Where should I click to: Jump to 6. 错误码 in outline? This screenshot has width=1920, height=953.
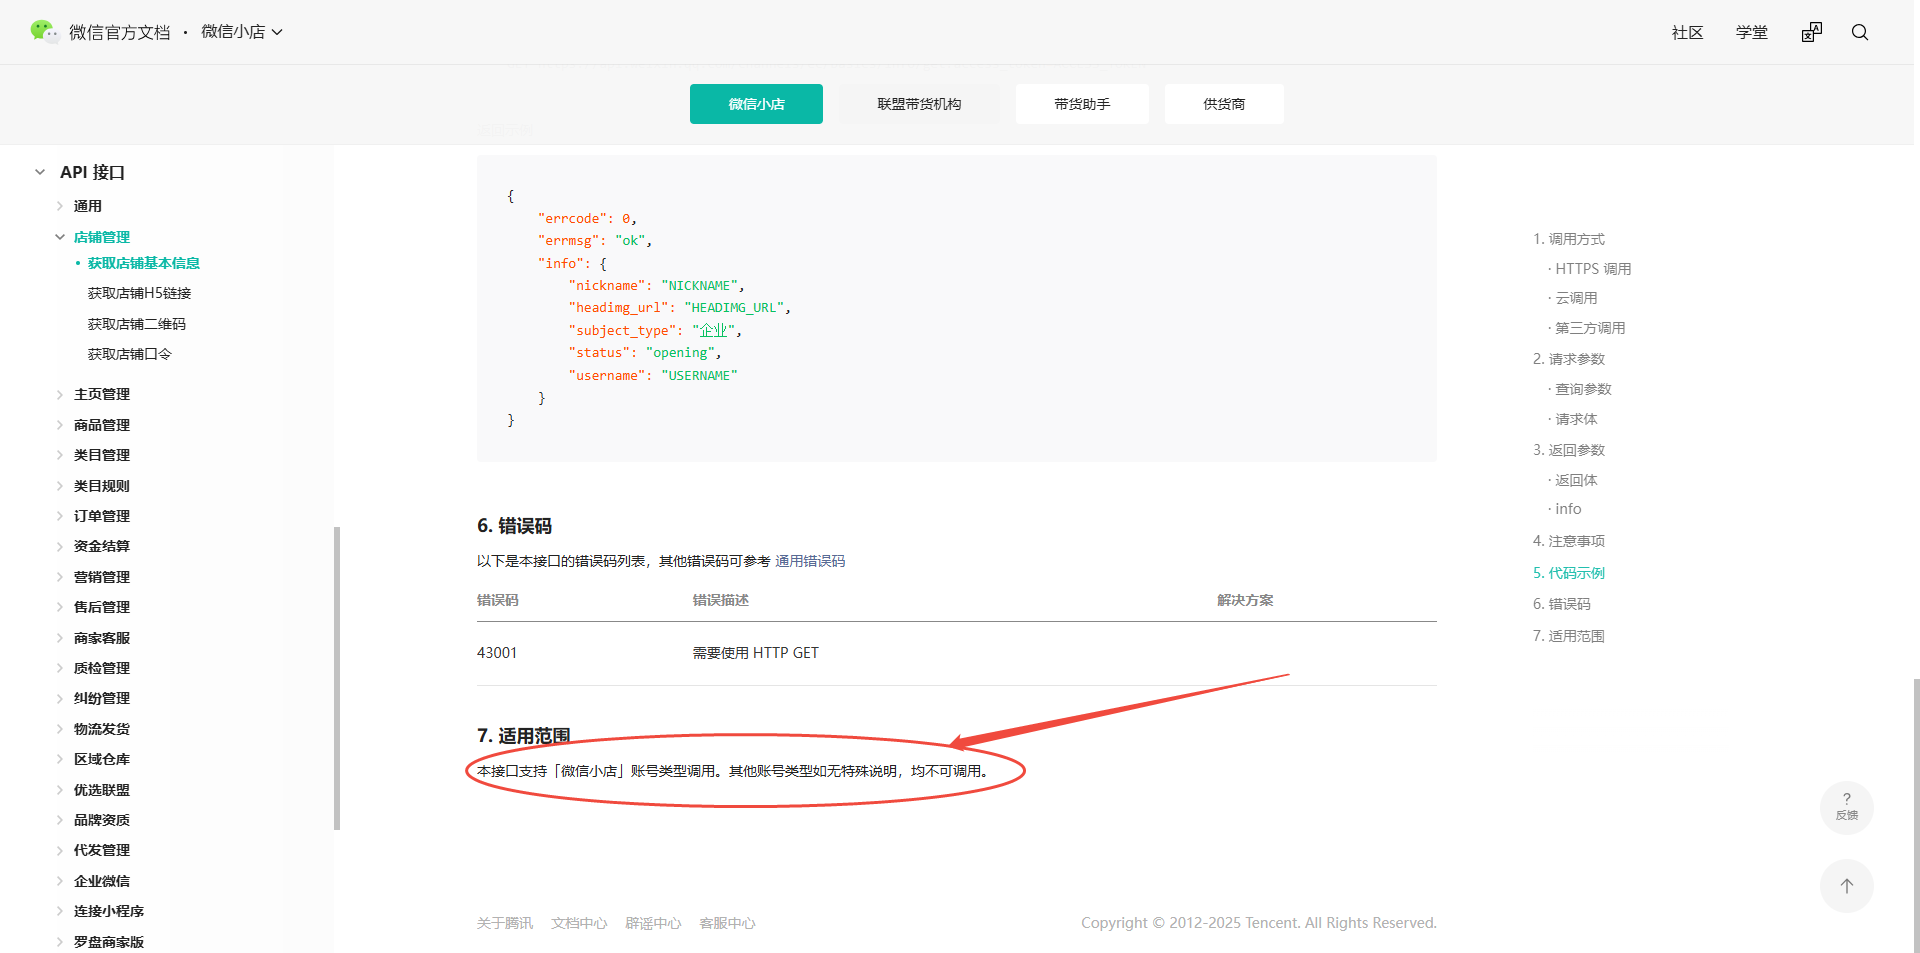1562,604
